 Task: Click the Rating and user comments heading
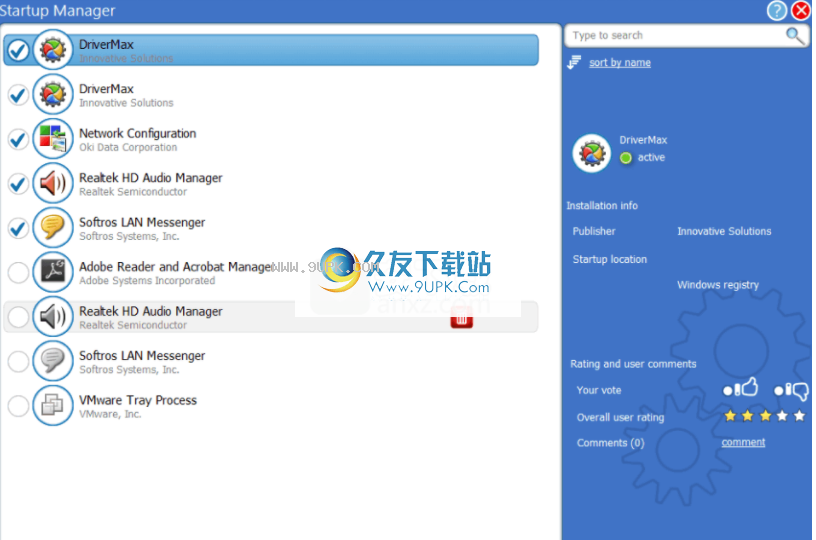coord(633,364)
